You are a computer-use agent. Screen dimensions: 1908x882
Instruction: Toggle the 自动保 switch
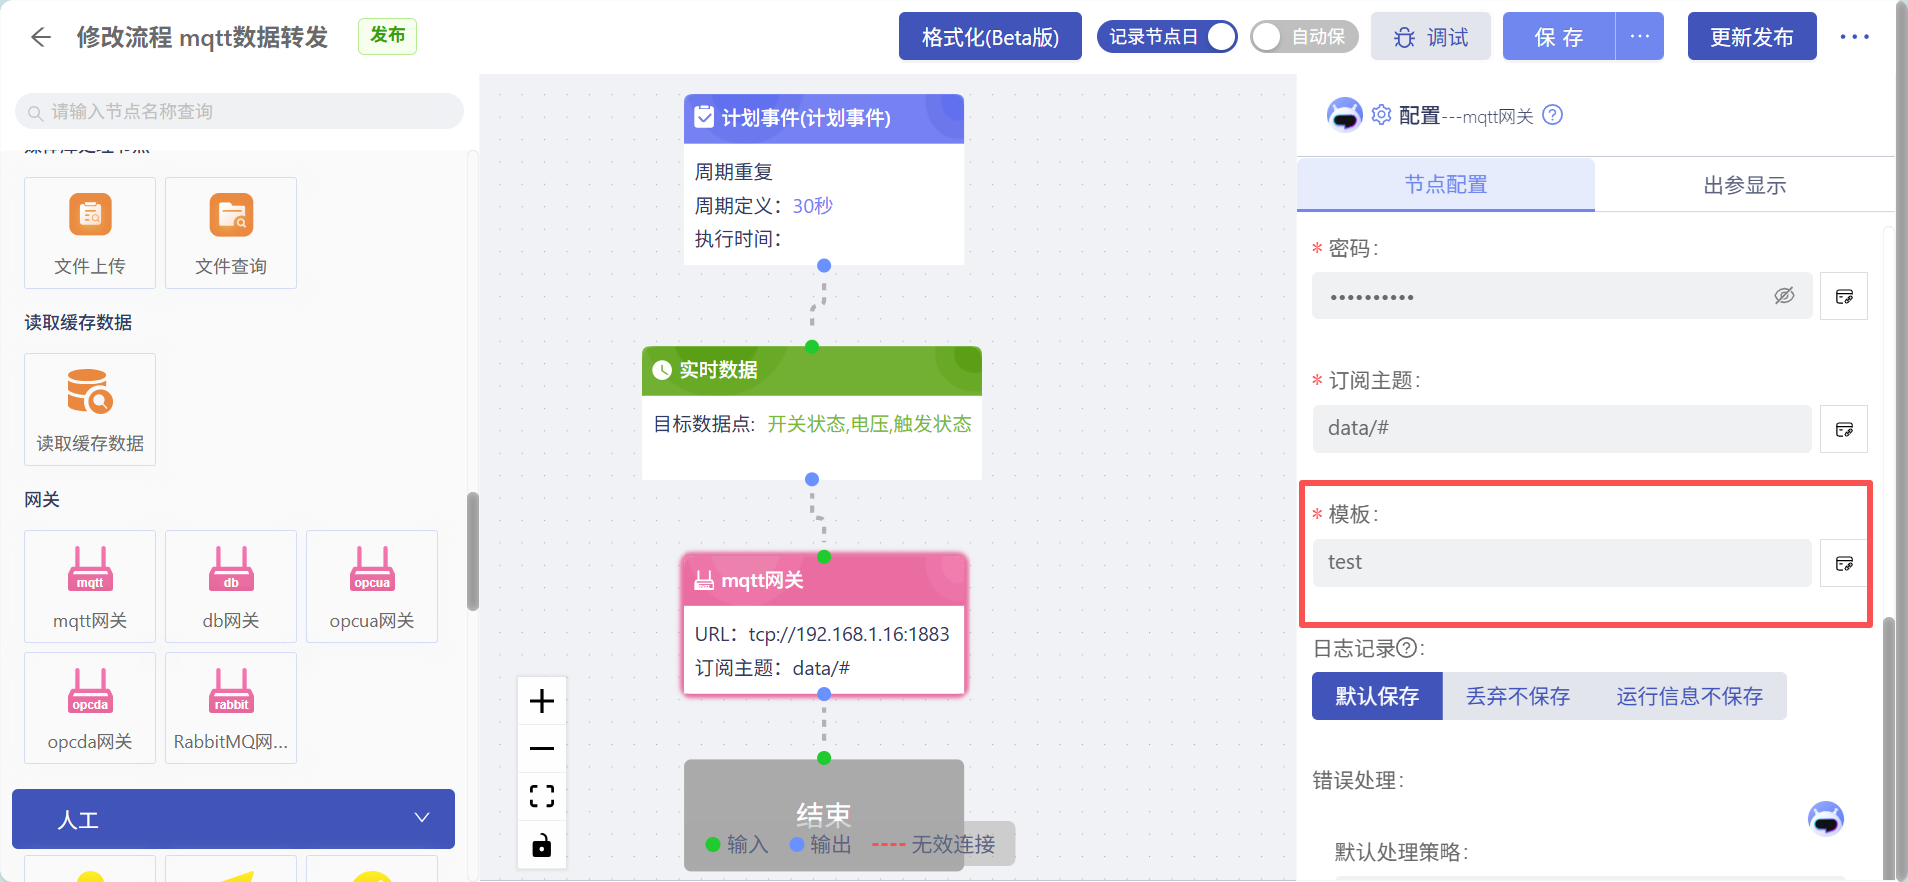pyautogui.click(x=1304, y=37)
